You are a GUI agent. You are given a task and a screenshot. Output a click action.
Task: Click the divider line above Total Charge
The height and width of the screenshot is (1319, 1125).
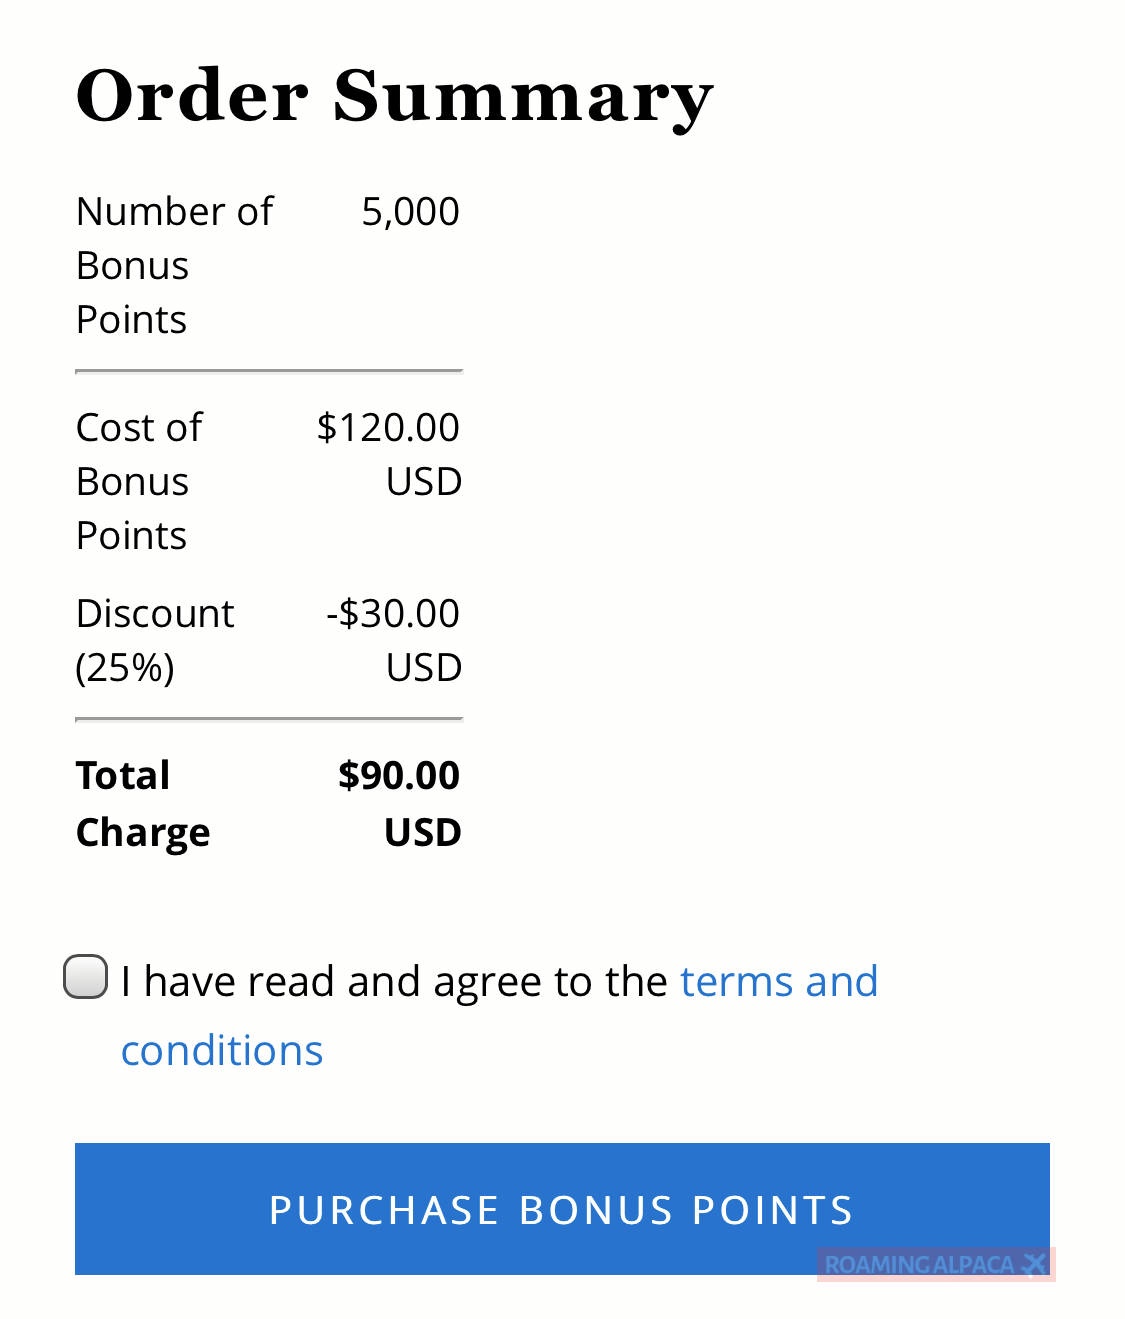click(268, 719)
